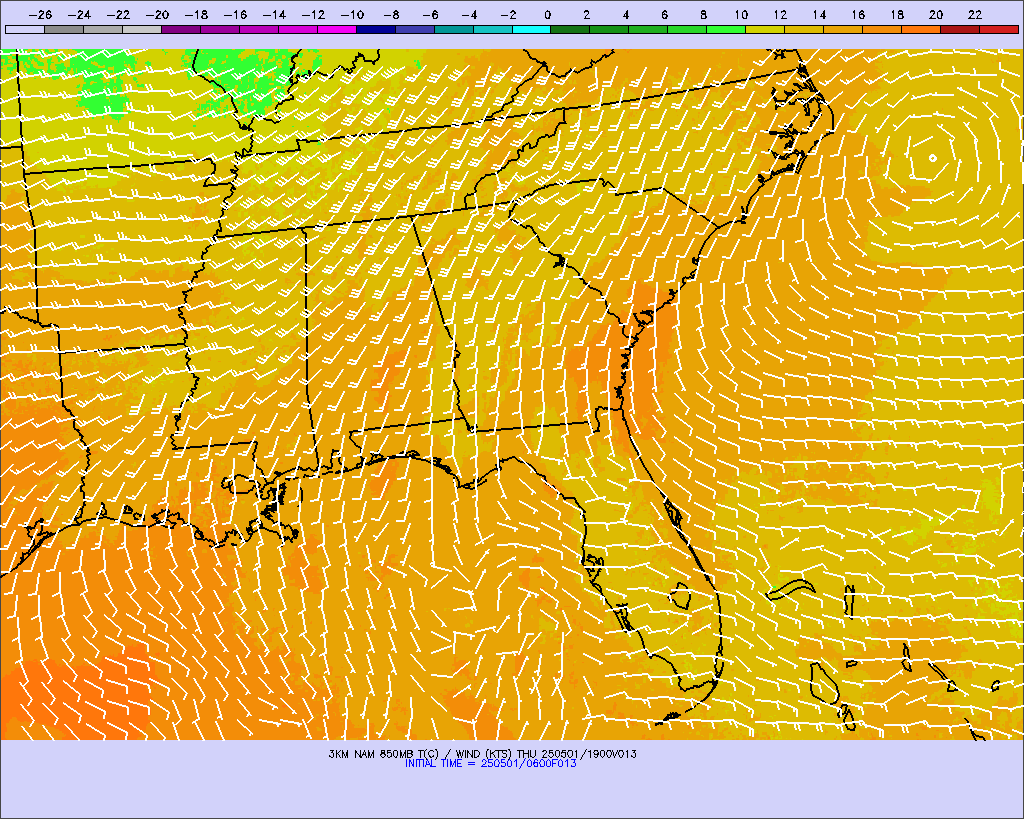
Task: Pick the light green swatch between 6 and 8
Action: (688, 29)
